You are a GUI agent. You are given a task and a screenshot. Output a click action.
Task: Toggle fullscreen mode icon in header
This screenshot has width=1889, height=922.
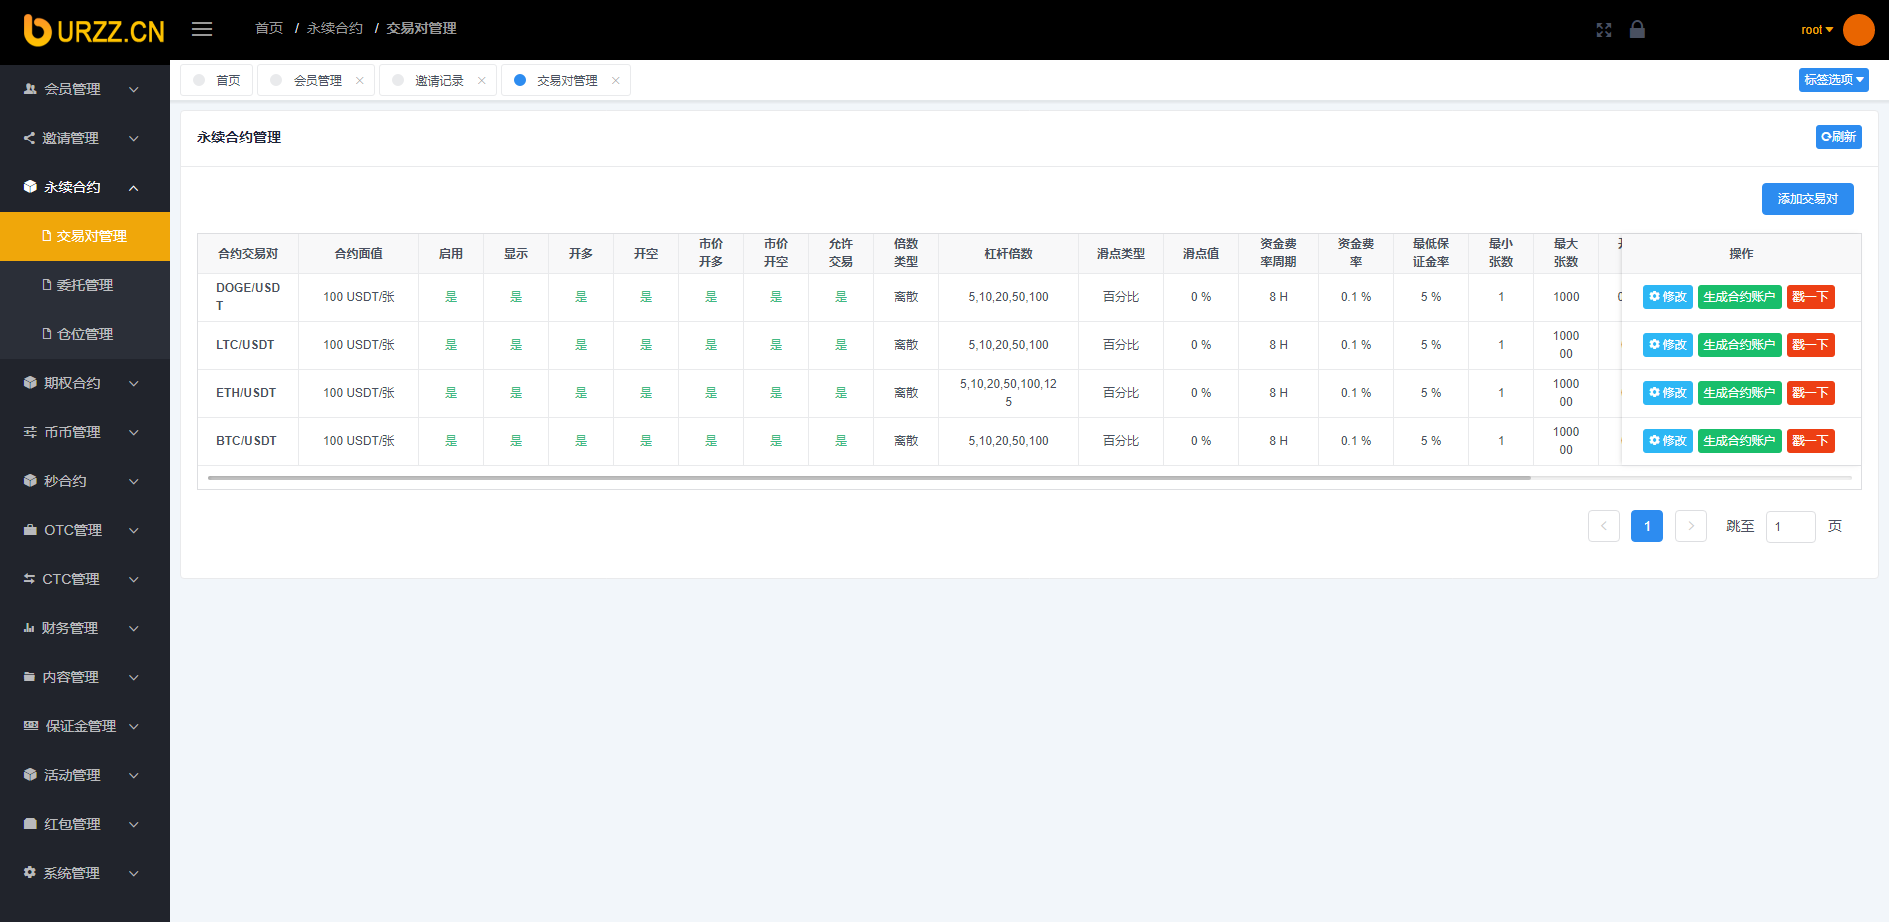(1604, 30)
